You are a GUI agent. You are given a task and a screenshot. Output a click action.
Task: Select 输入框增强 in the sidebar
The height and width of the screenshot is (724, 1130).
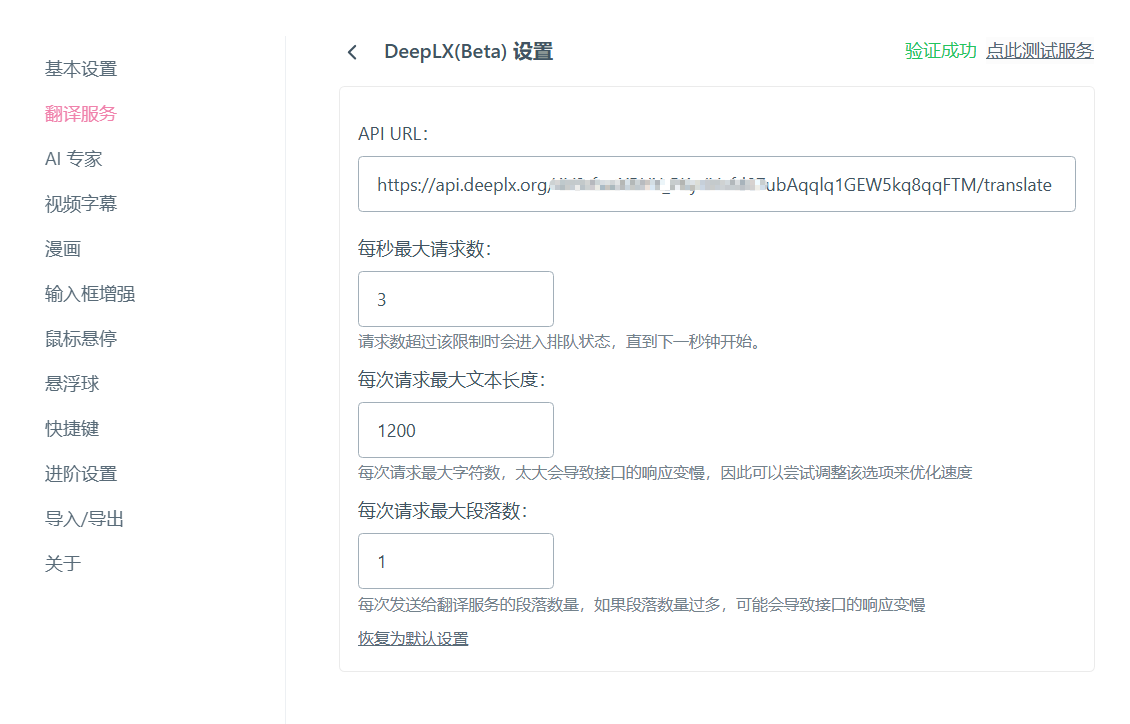click(x=90, y=294)
